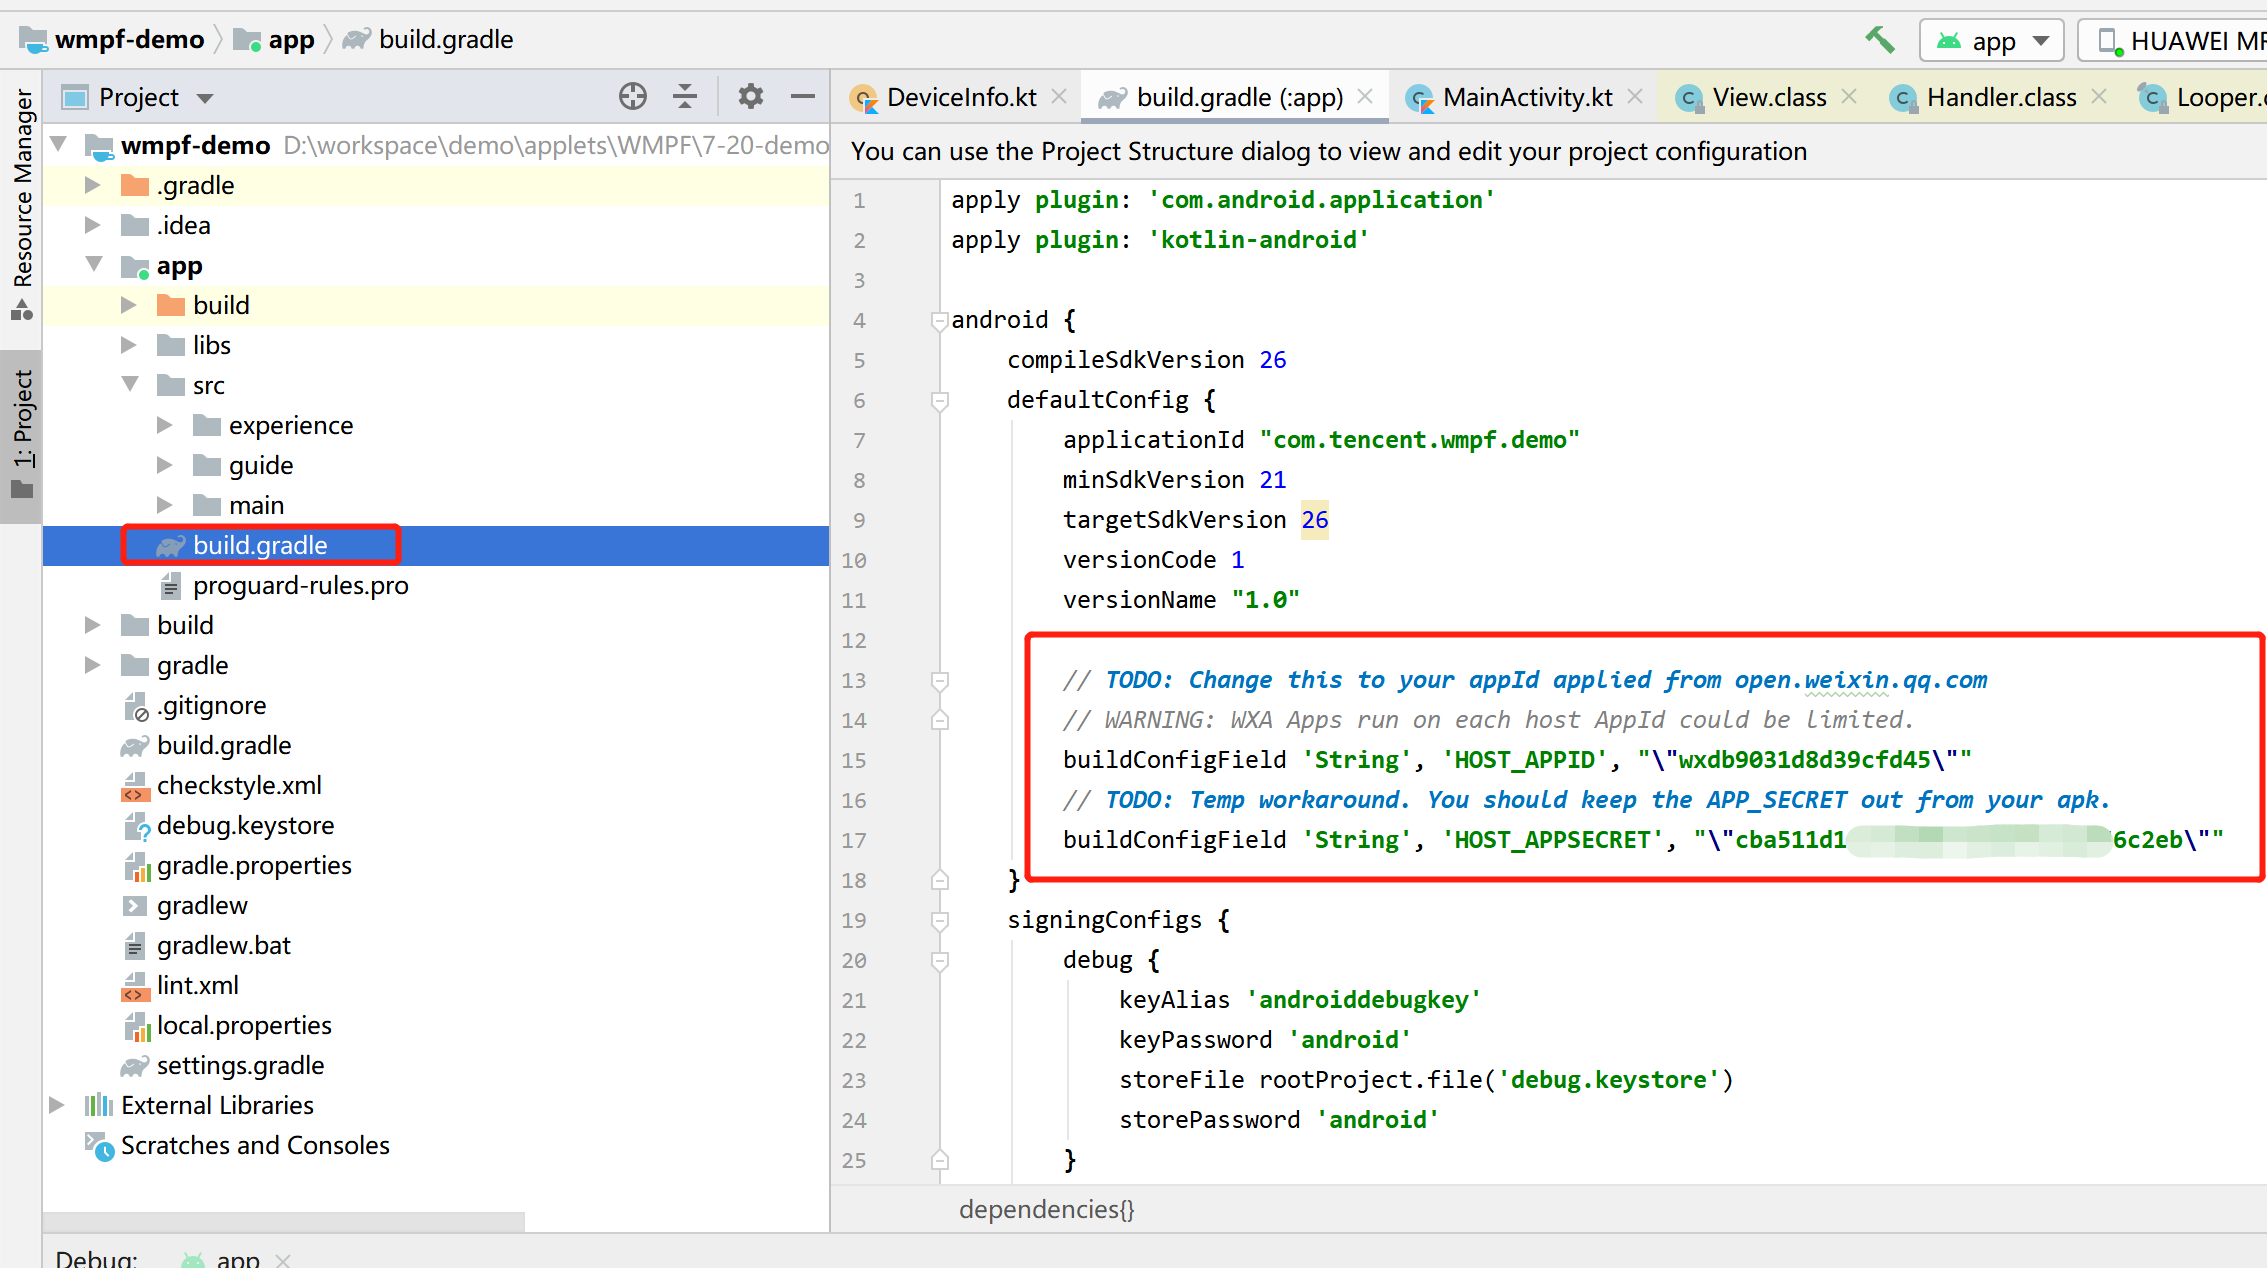Switch to the MainActivity.kt tab
The width and height of the screenshot is (2267, 1268).
(x=1526, y=98)
